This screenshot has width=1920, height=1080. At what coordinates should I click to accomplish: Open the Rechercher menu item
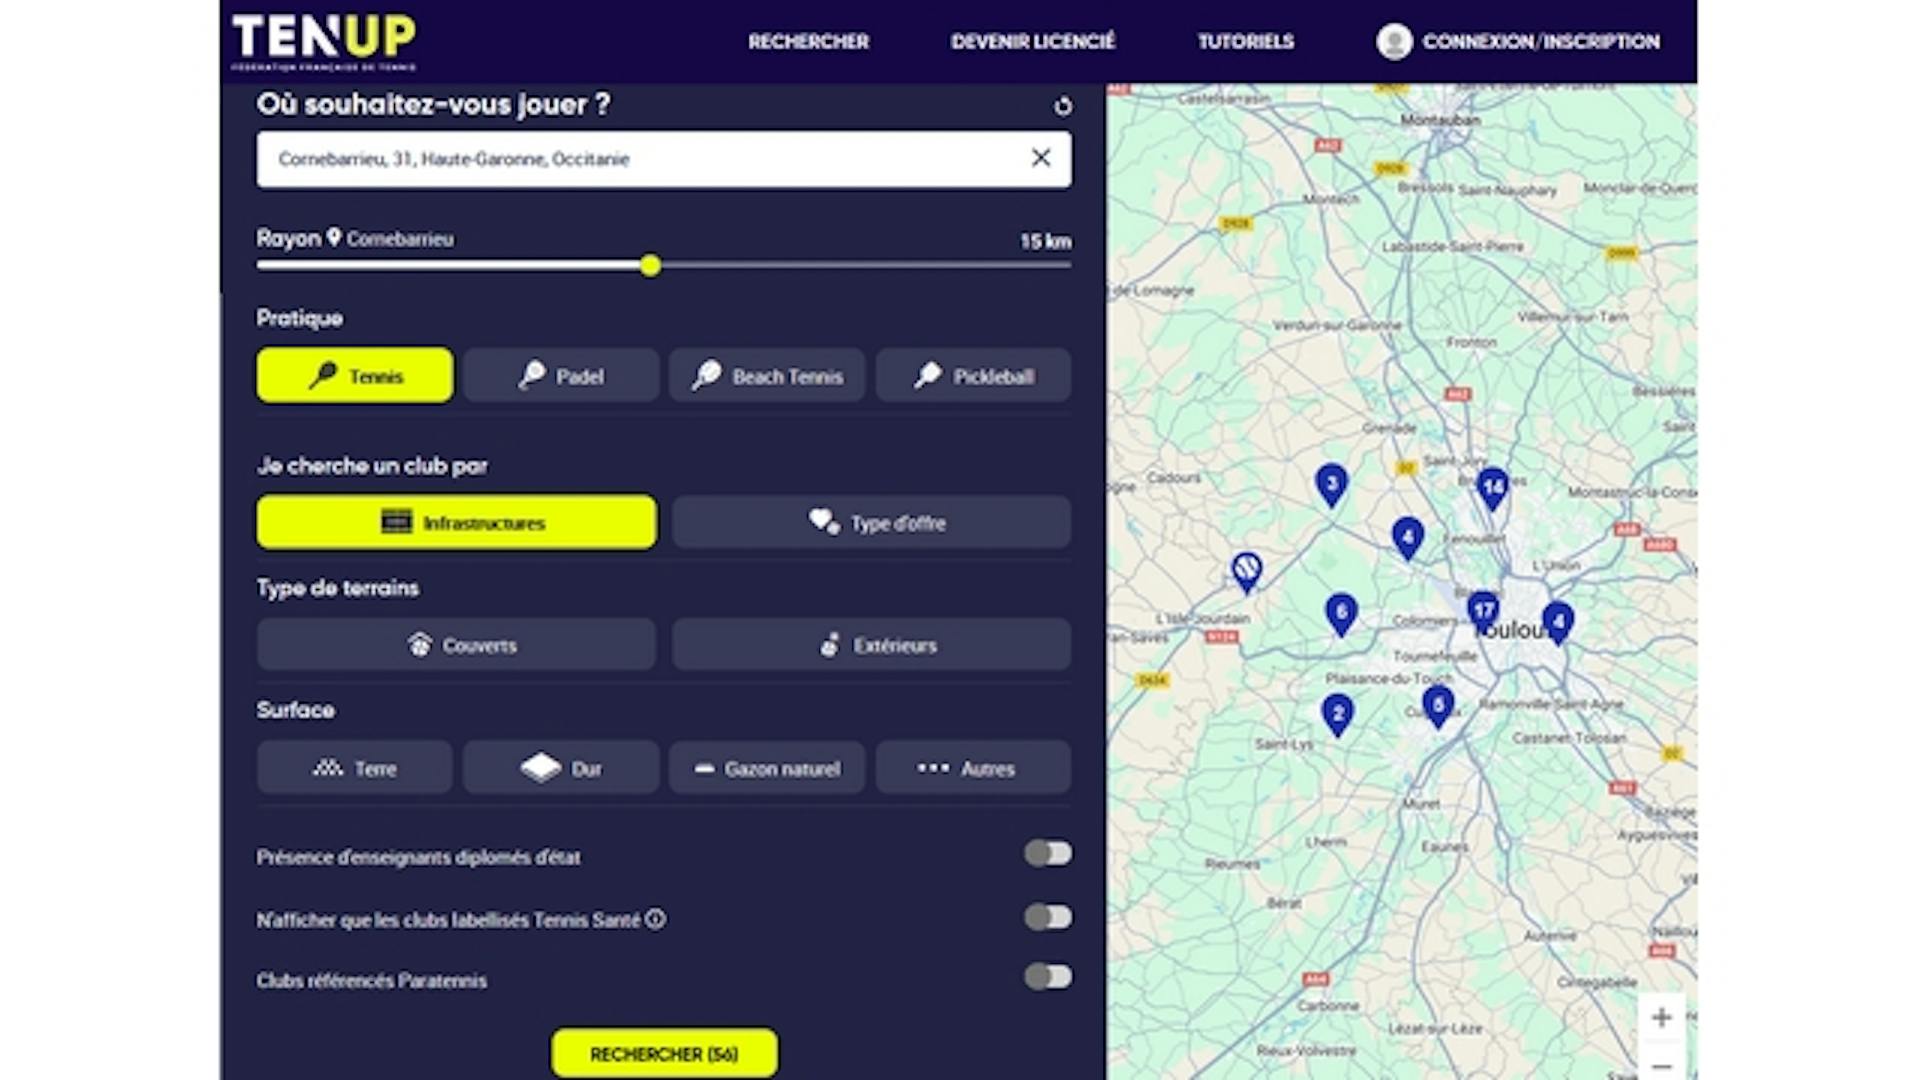[808, 41]
